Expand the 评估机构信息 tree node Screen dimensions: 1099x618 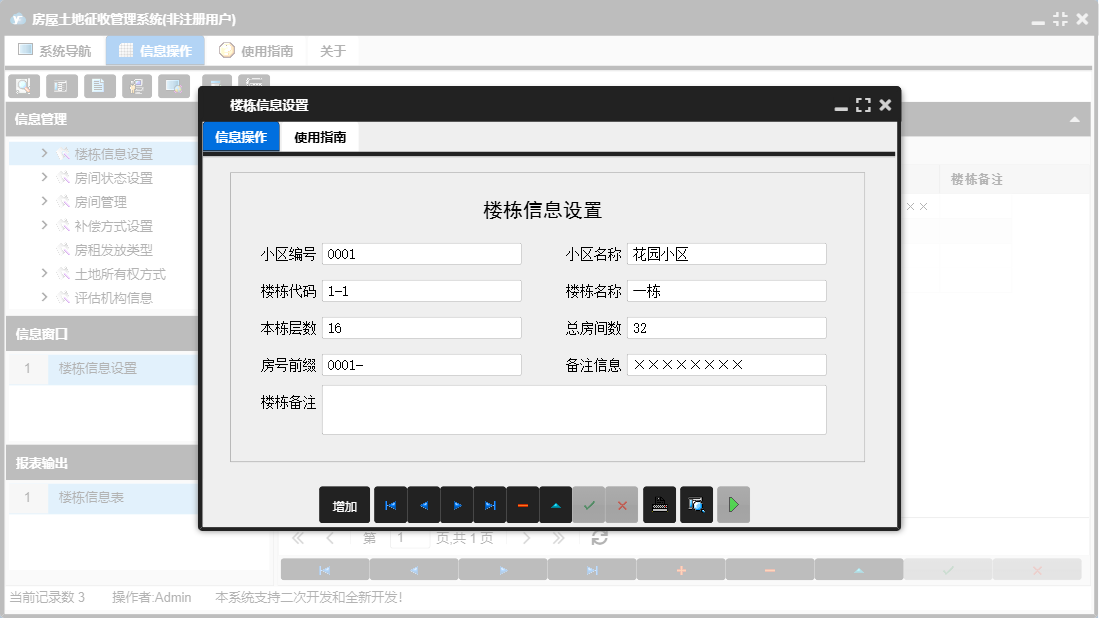[45, 298]
